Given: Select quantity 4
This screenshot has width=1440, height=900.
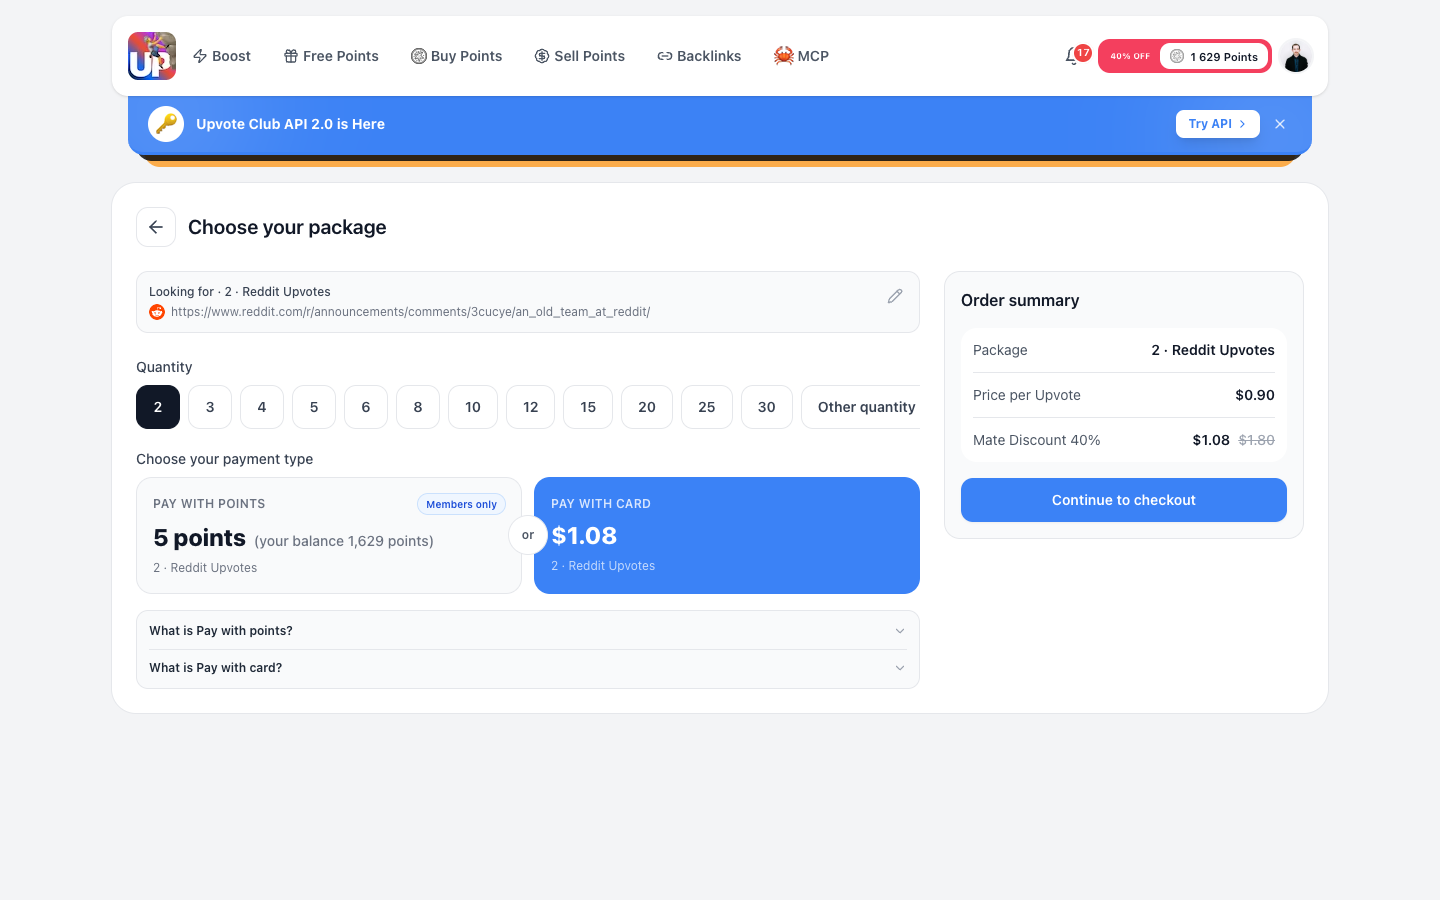Looking at the screenshot, I should pos(262,407).
